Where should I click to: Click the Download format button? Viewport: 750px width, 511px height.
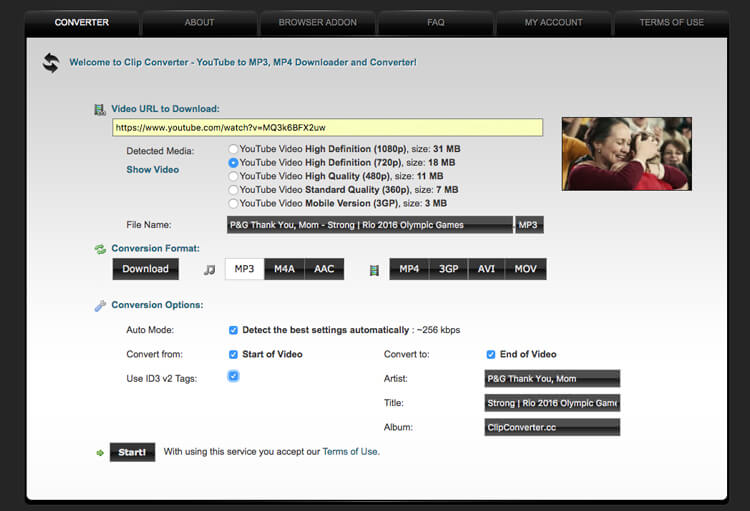point(145,269)
